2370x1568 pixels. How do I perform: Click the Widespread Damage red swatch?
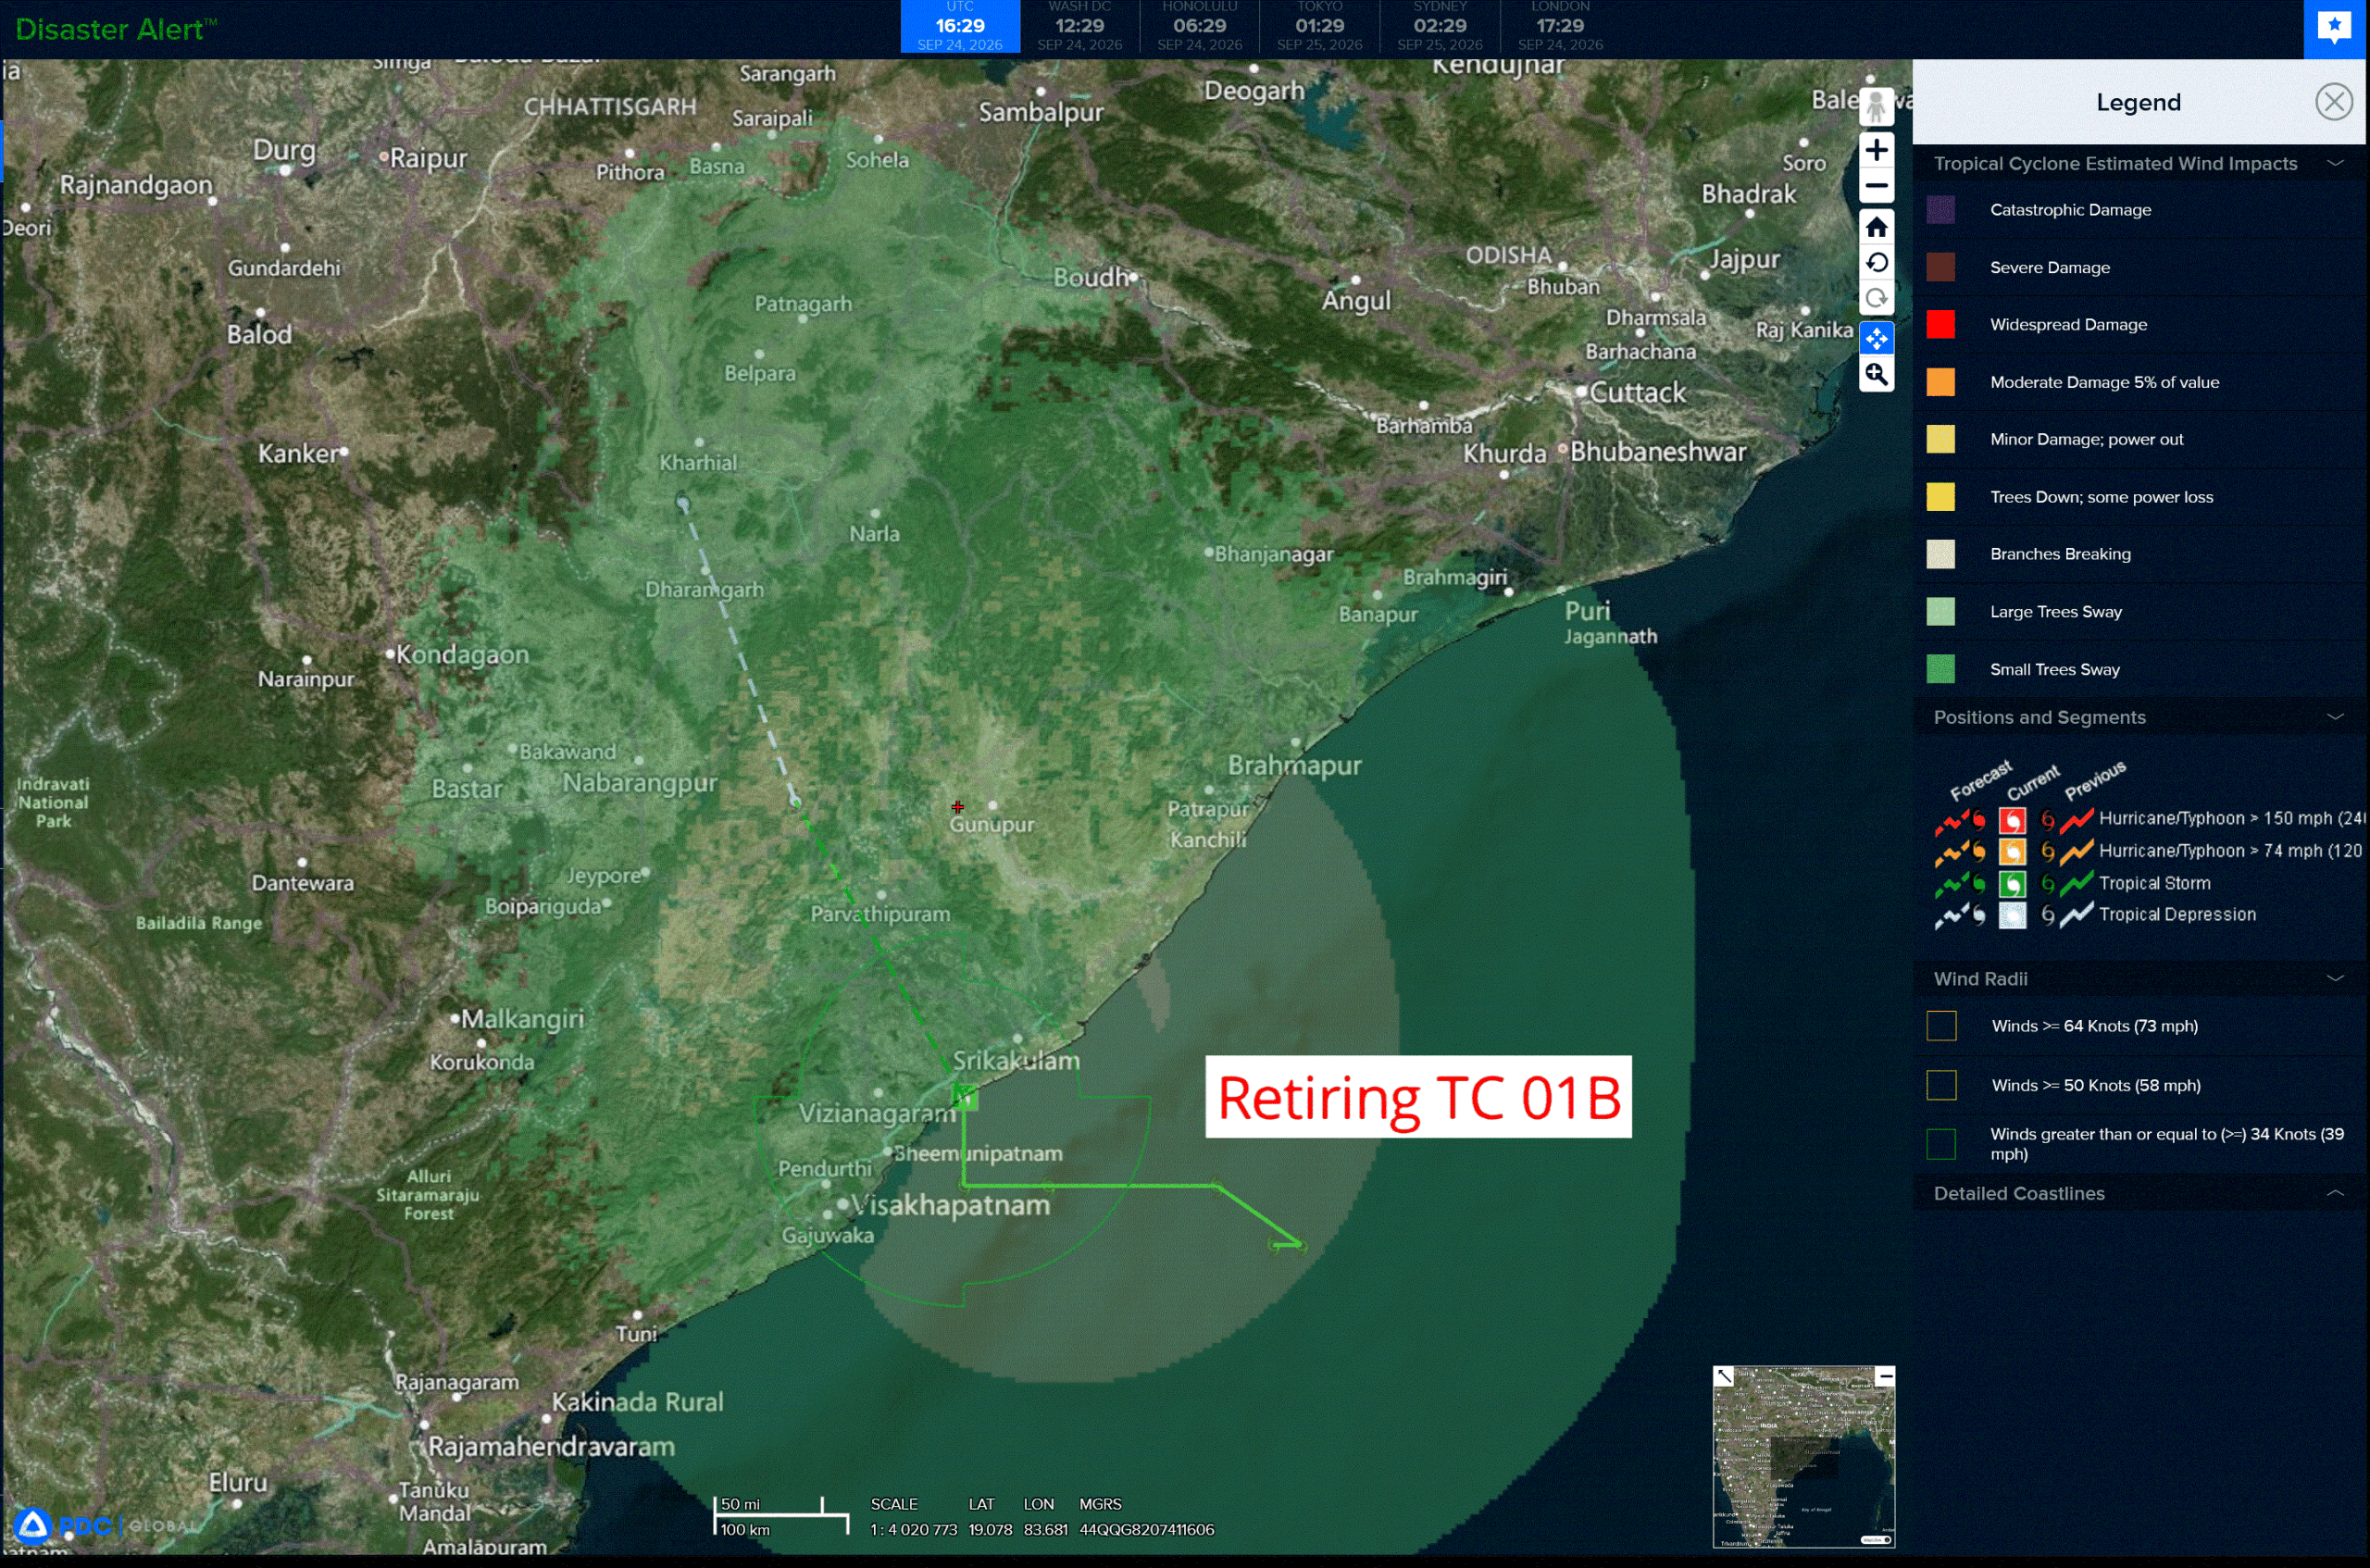1940,325
